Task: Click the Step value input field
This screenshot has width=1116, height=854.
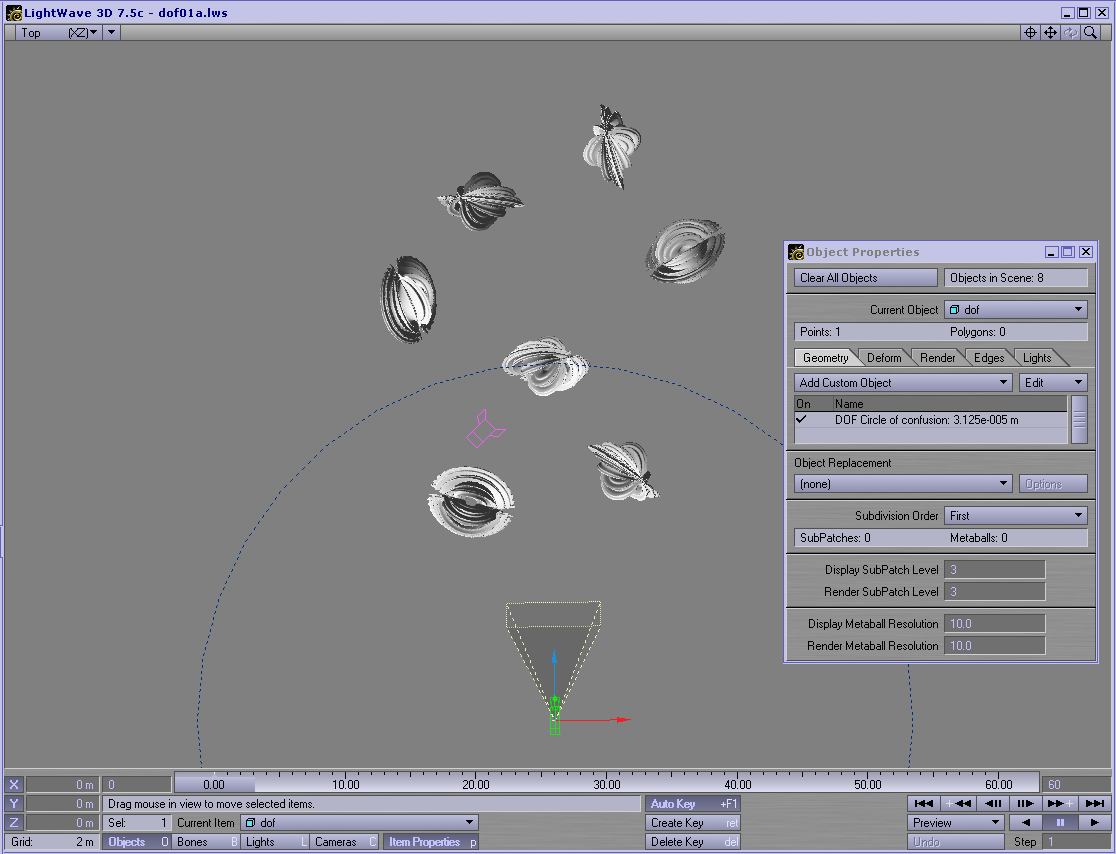Action: 1075,842
